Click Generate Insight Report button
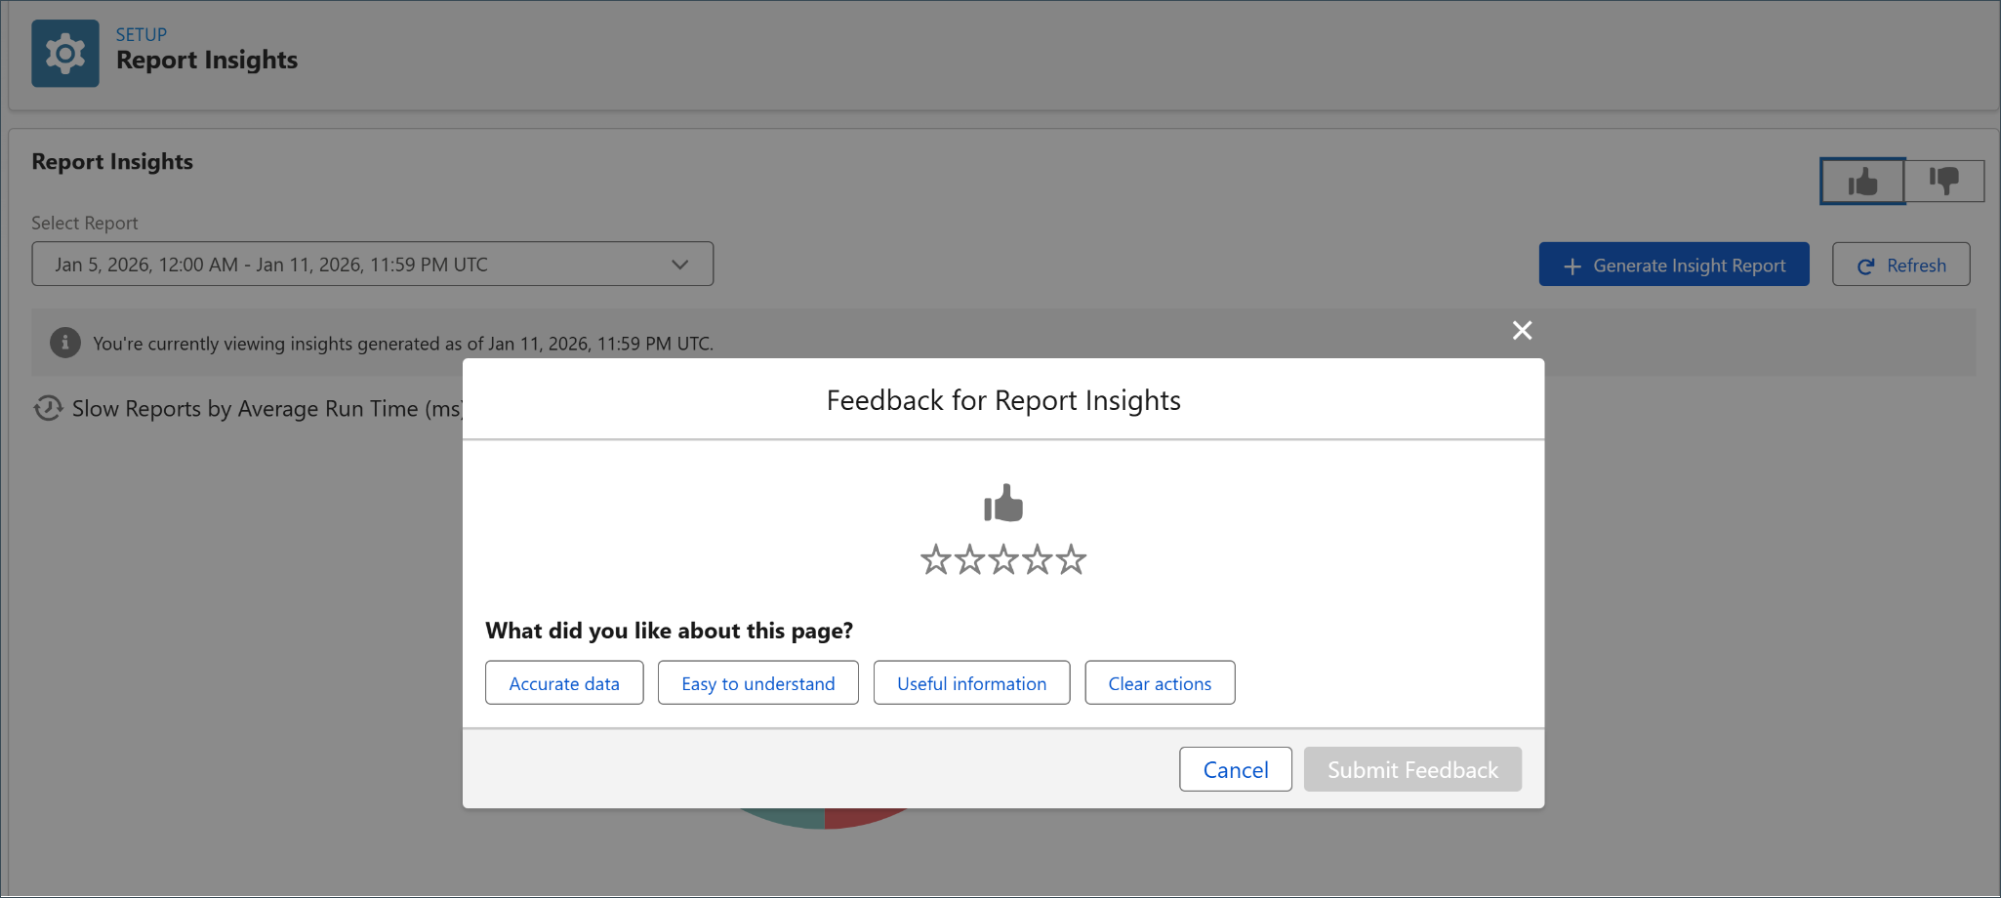 (x=1673, y=265)
